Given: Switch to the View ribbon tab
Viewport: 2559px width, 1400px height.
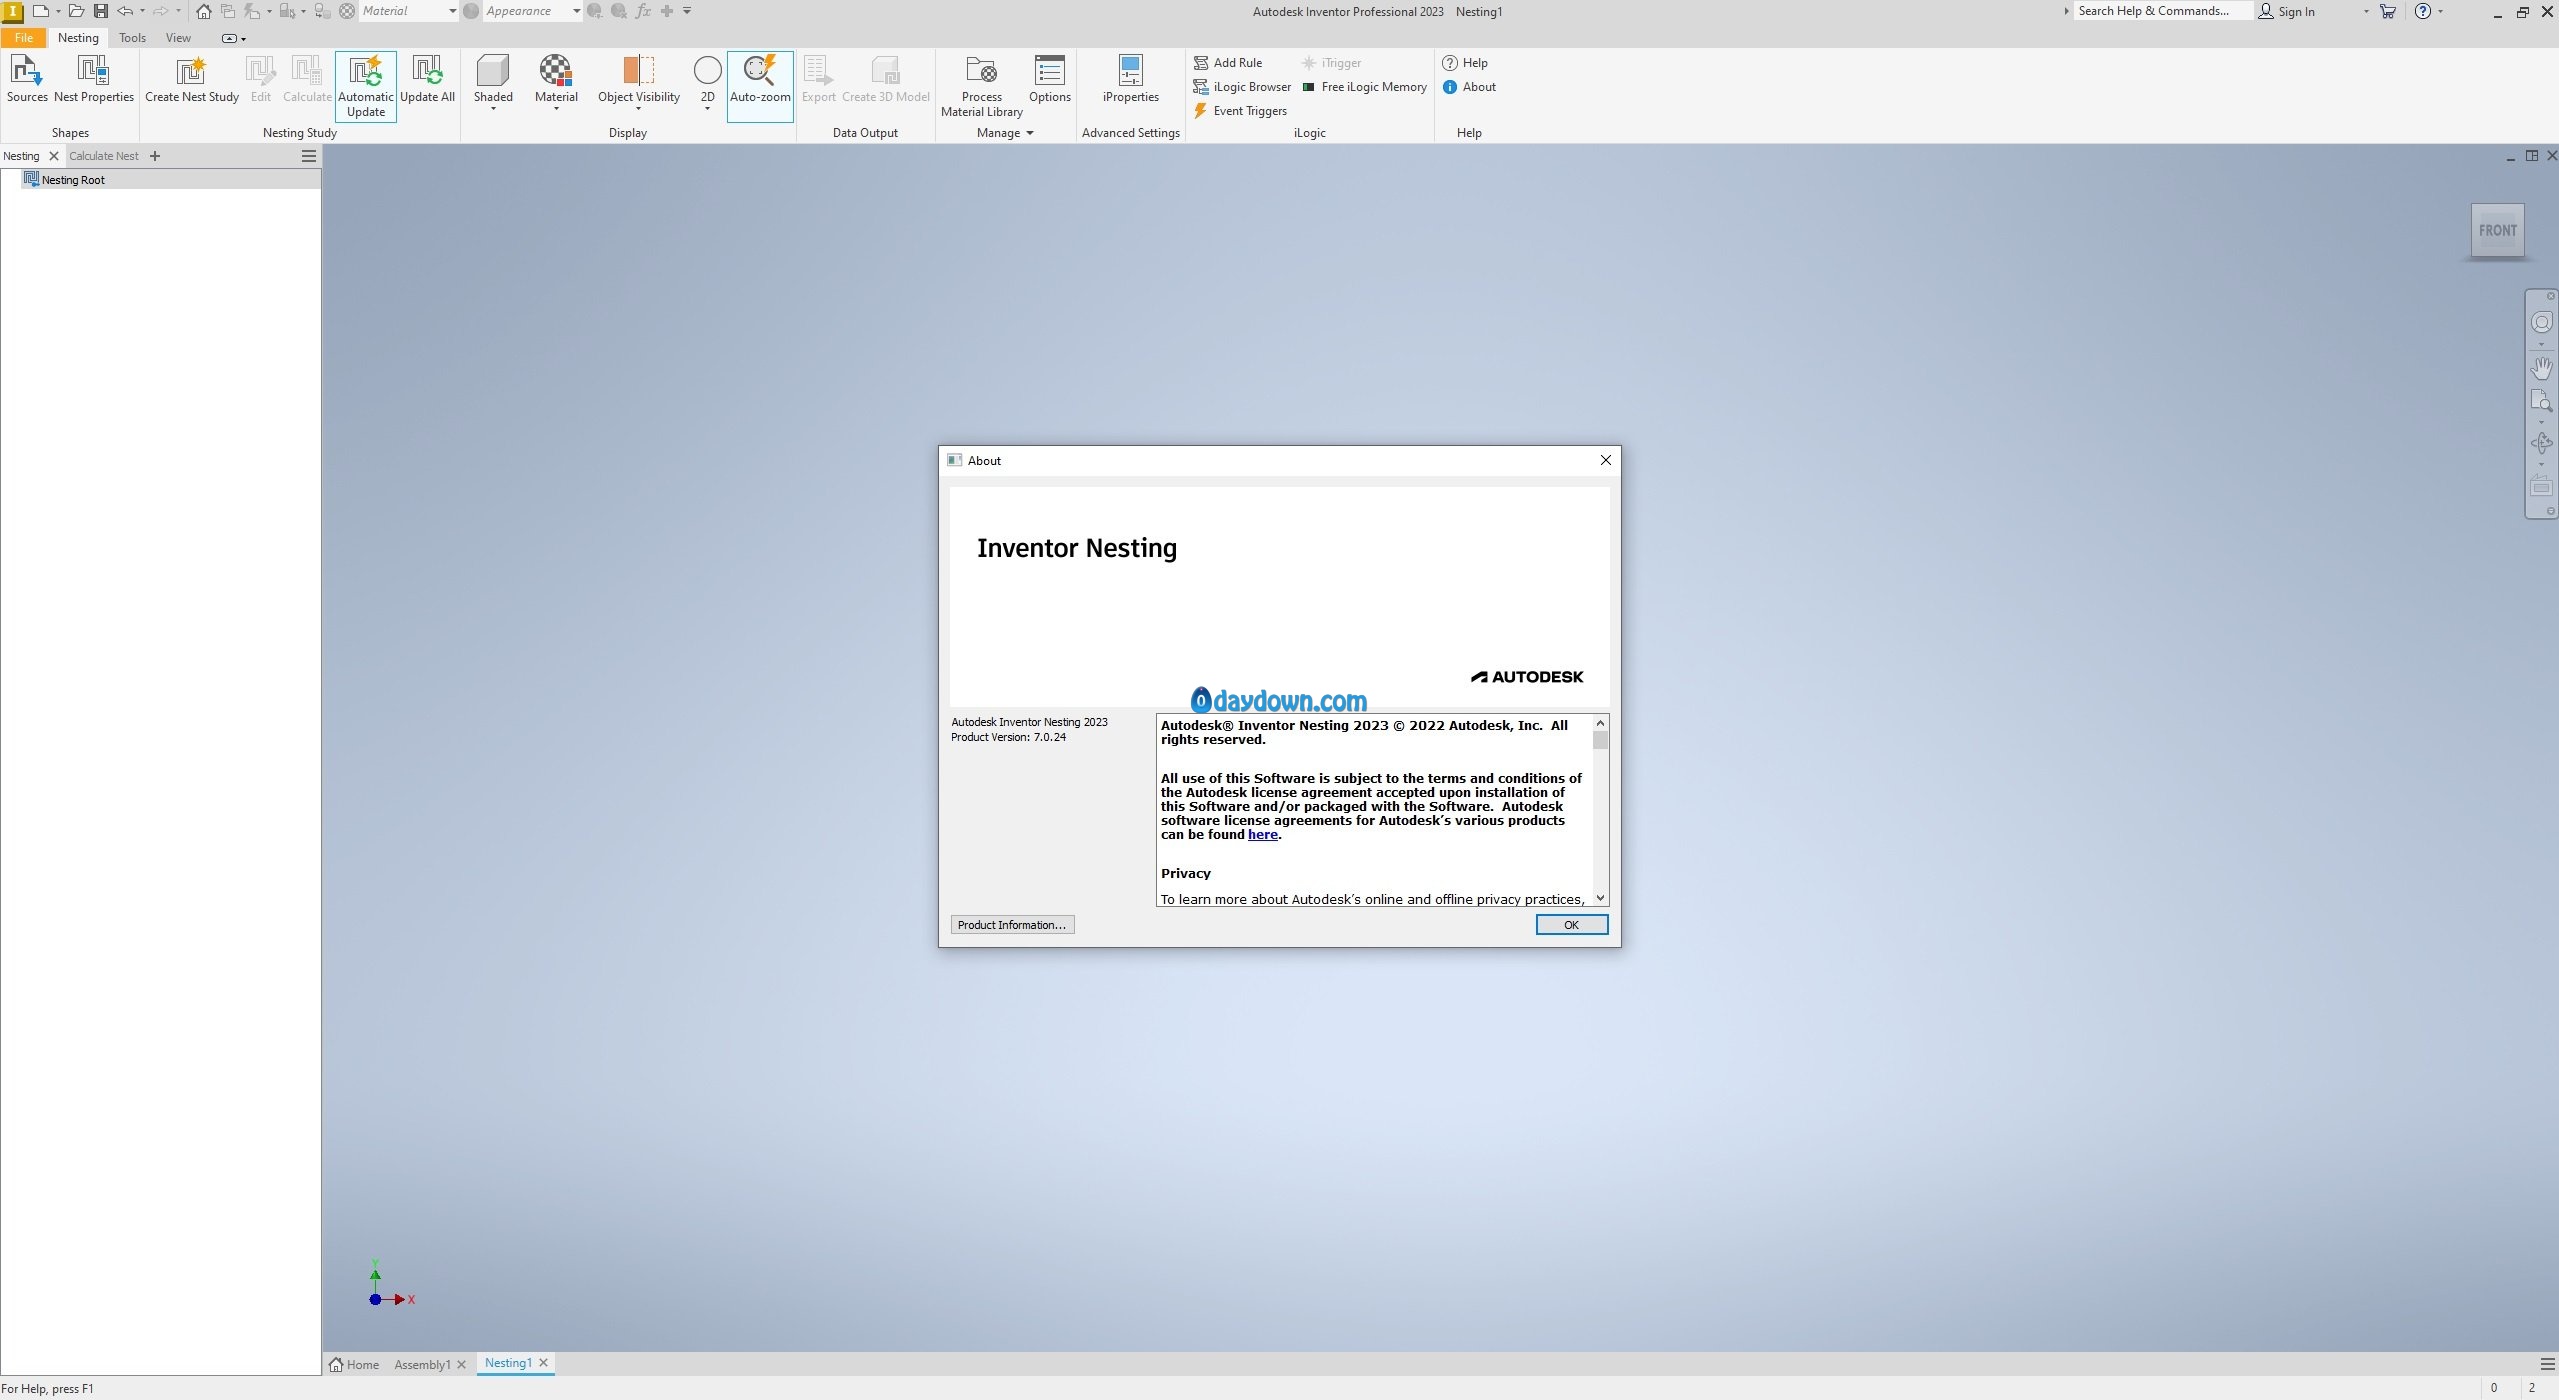Looking at the screenshot, I should (x=178, y=38).
